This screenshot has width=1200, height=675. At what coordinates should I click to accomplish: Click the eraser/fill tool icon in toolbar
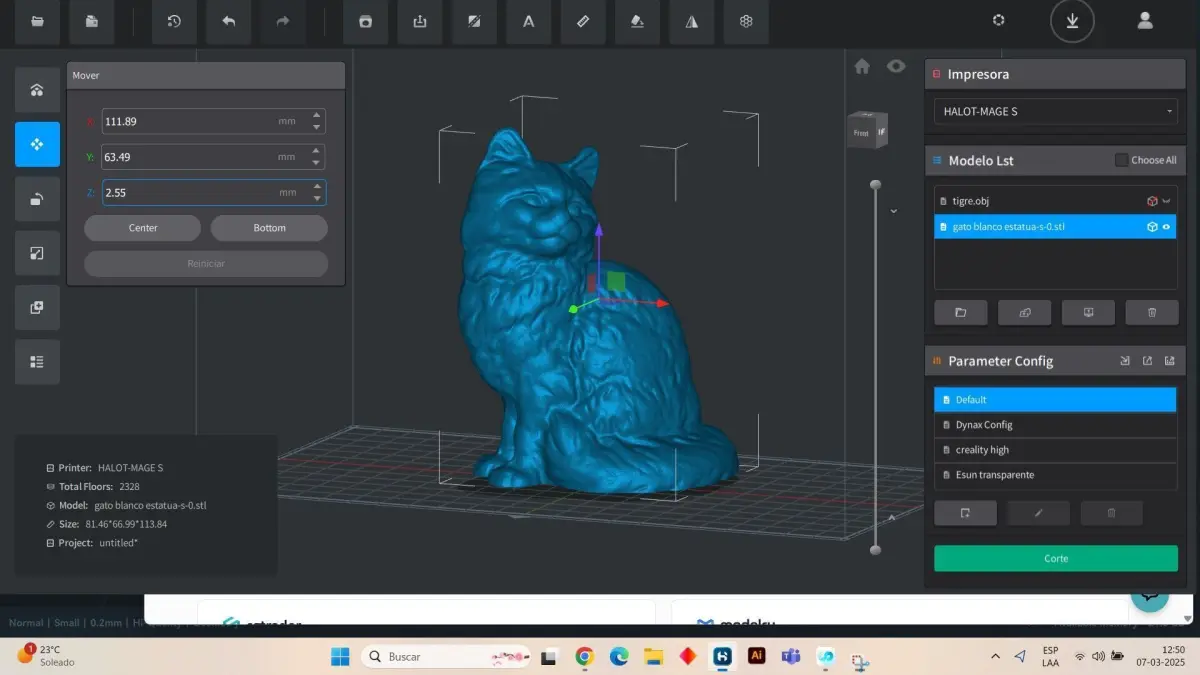coord(637,21)
